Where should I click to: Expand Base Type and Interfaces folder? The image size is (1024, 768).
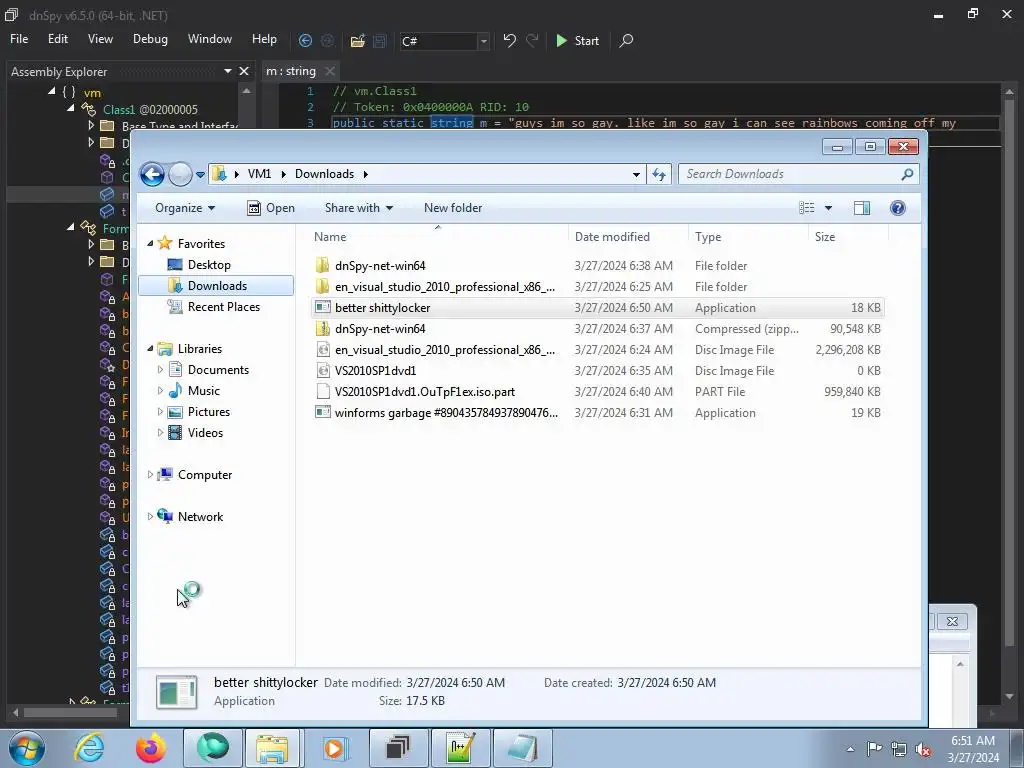(x=91, y=125)
